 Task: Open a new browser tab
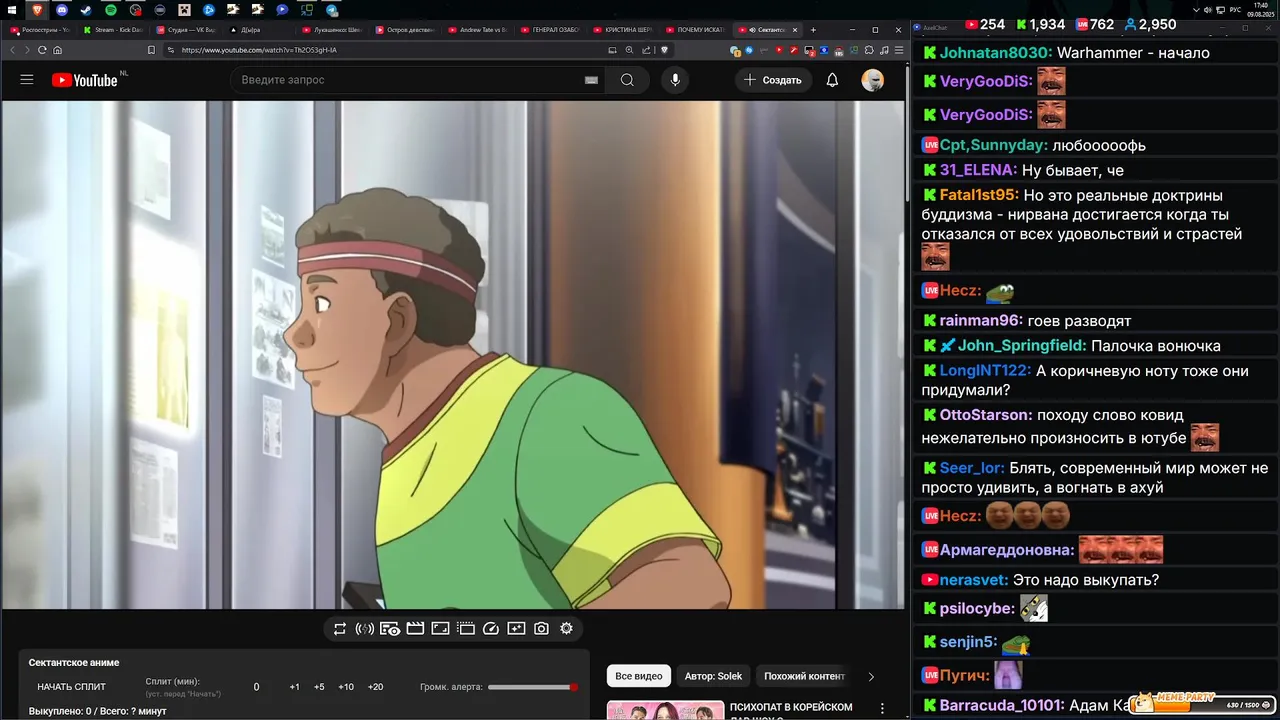click(x=813, y=30)
